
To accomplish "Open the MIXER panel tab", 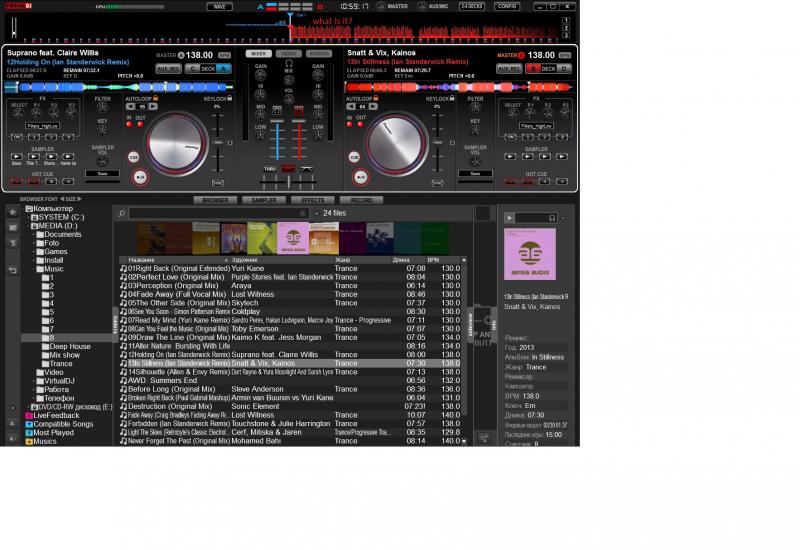I will point(259,54).
